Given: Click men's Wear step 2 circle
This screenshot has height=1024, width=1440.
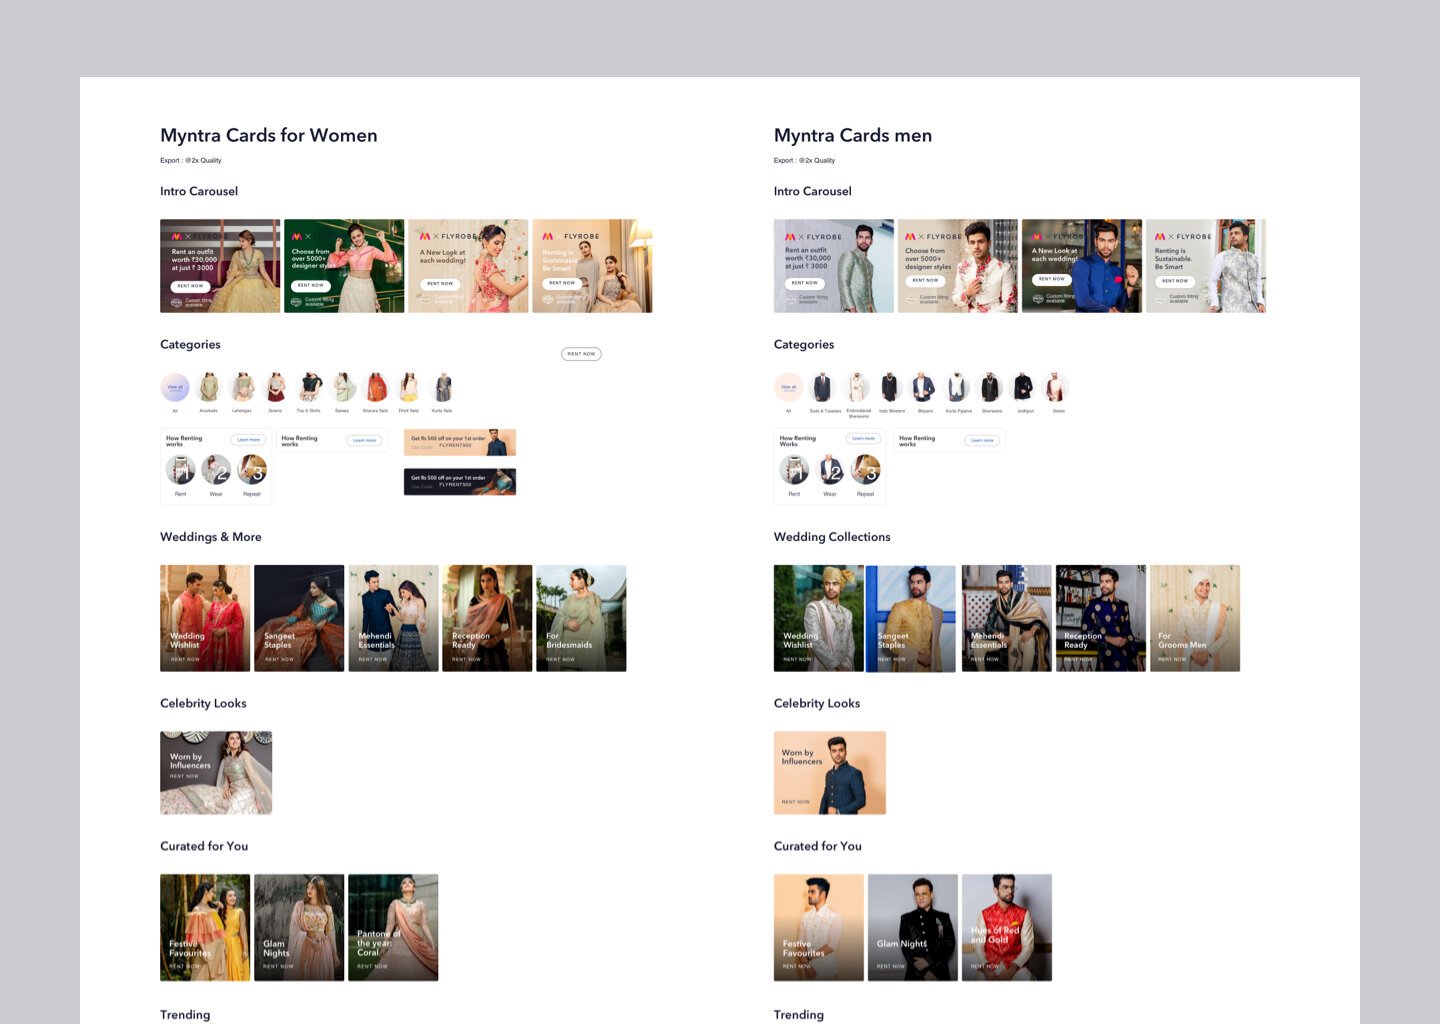Looking at the screenshot, I should pyautogui.click(x=830, y=469).
